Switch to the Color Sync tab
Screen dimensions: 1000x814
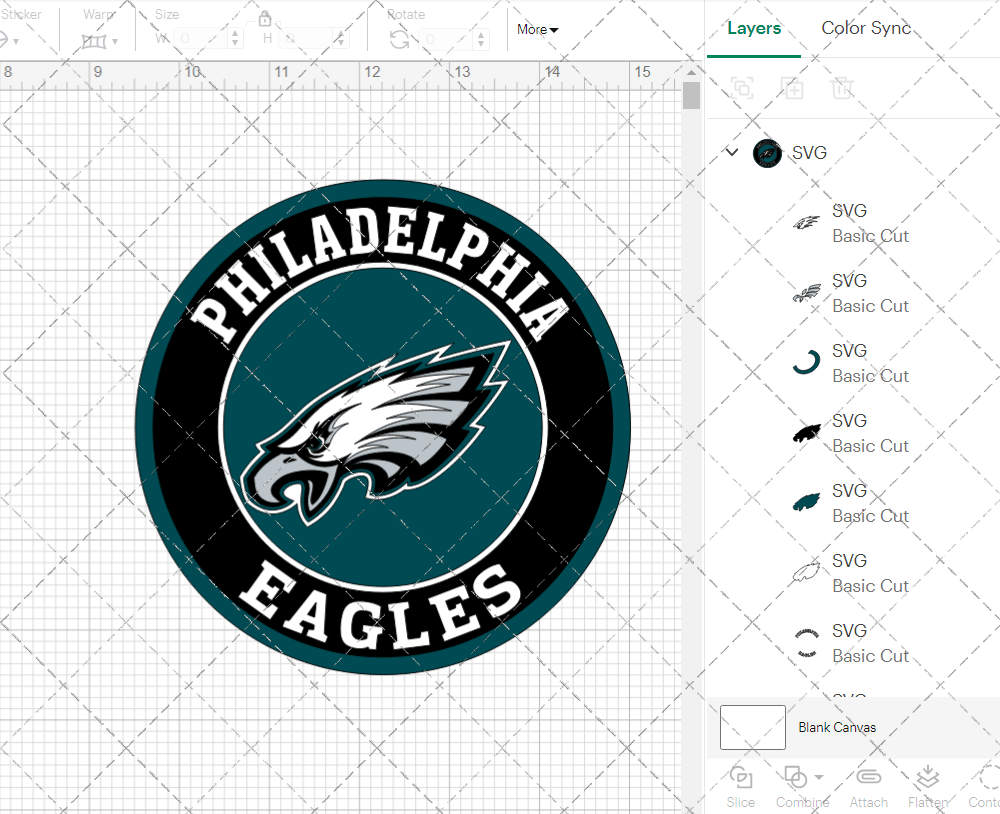(x=866, y=28)
